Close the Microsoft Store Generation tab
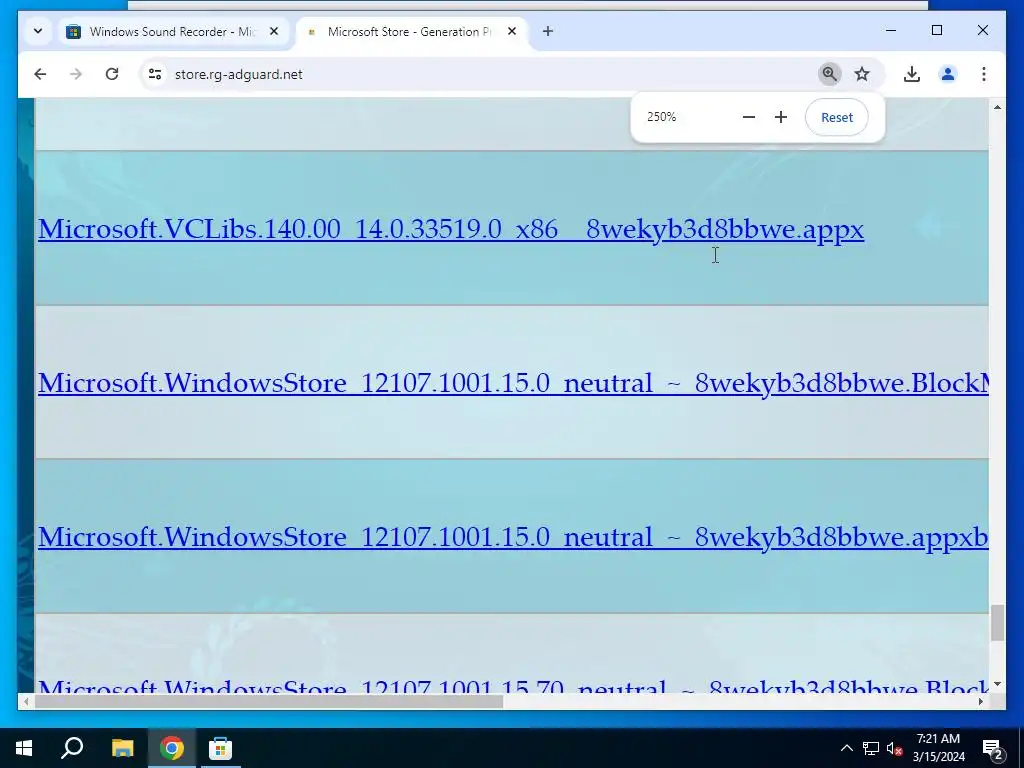This screenshot has width=1024, height=768. (512, 31)
